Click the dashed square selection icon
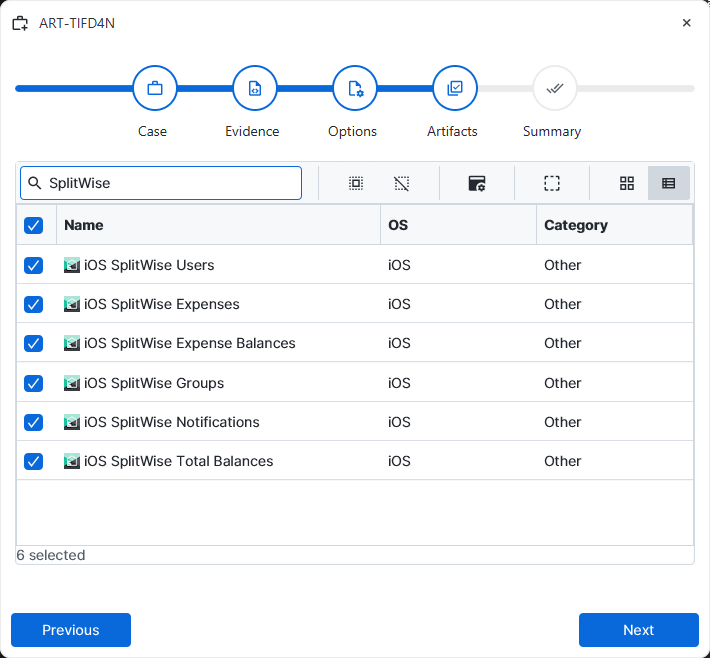 (x=552, y=183)
